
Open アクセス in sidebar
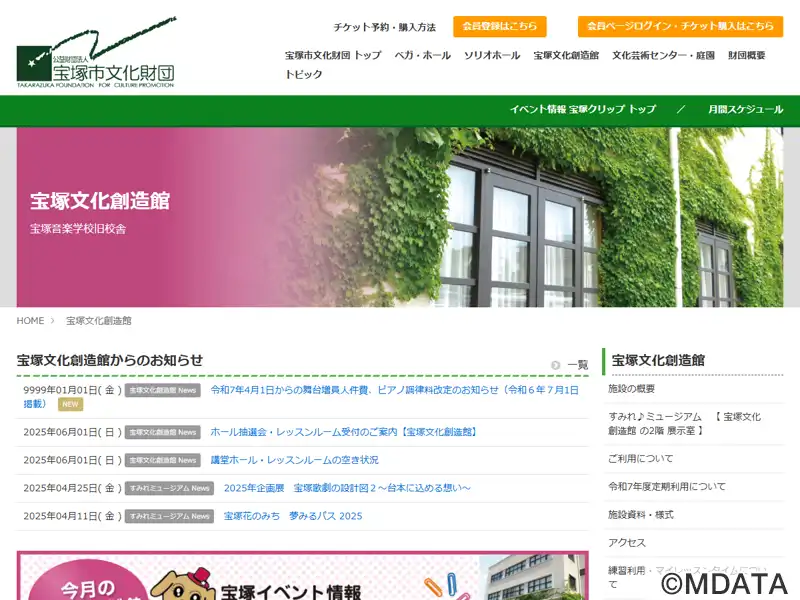pyautogui.click(x=627, y=543)
